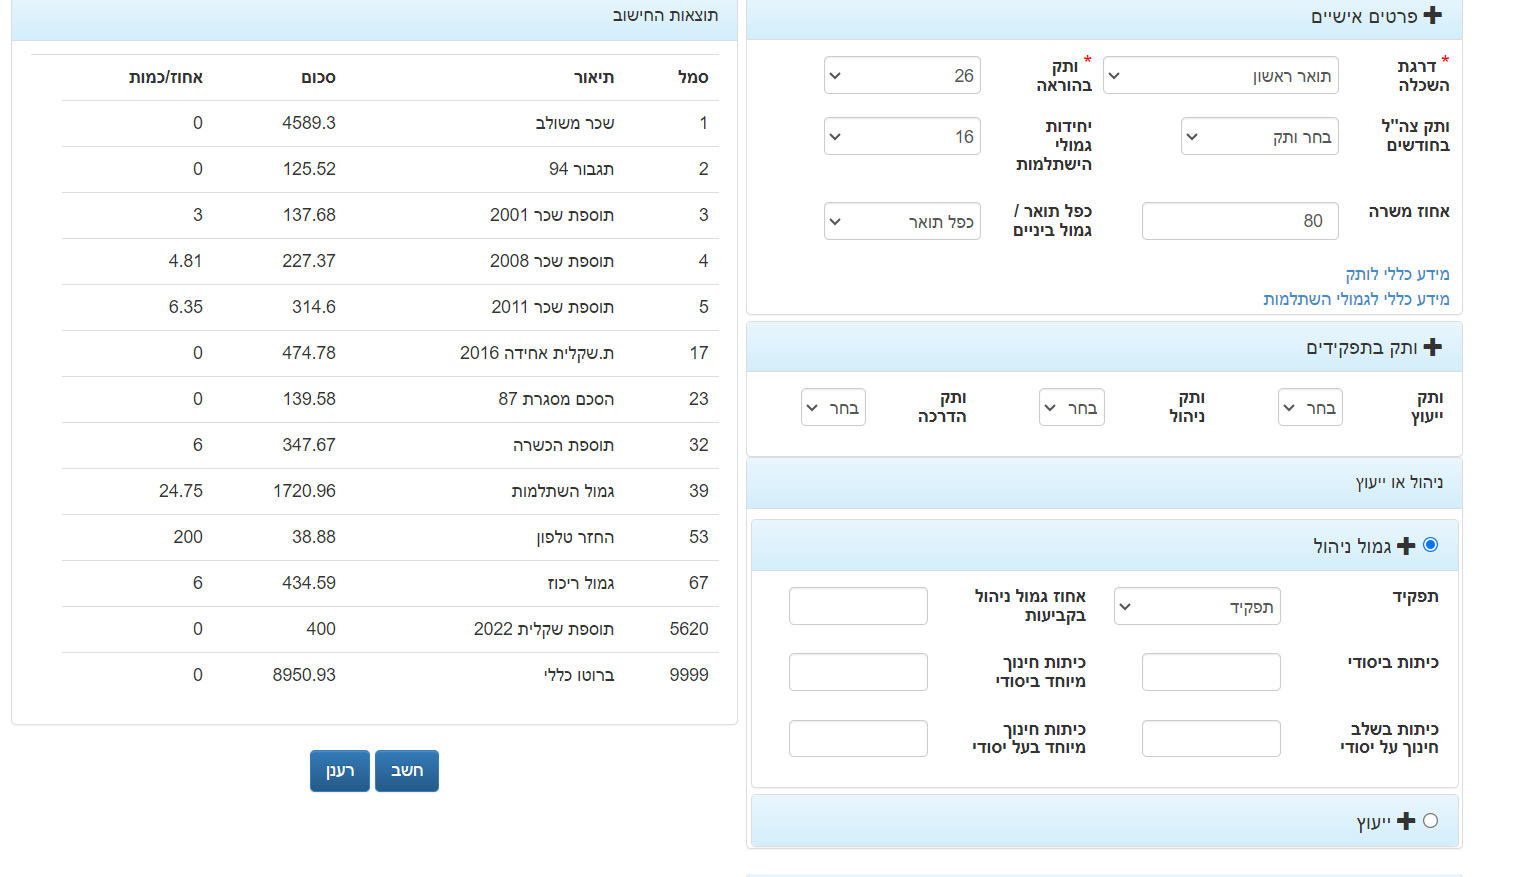
Task: Click the שכר משולב description cell
Action: point(575,123)
